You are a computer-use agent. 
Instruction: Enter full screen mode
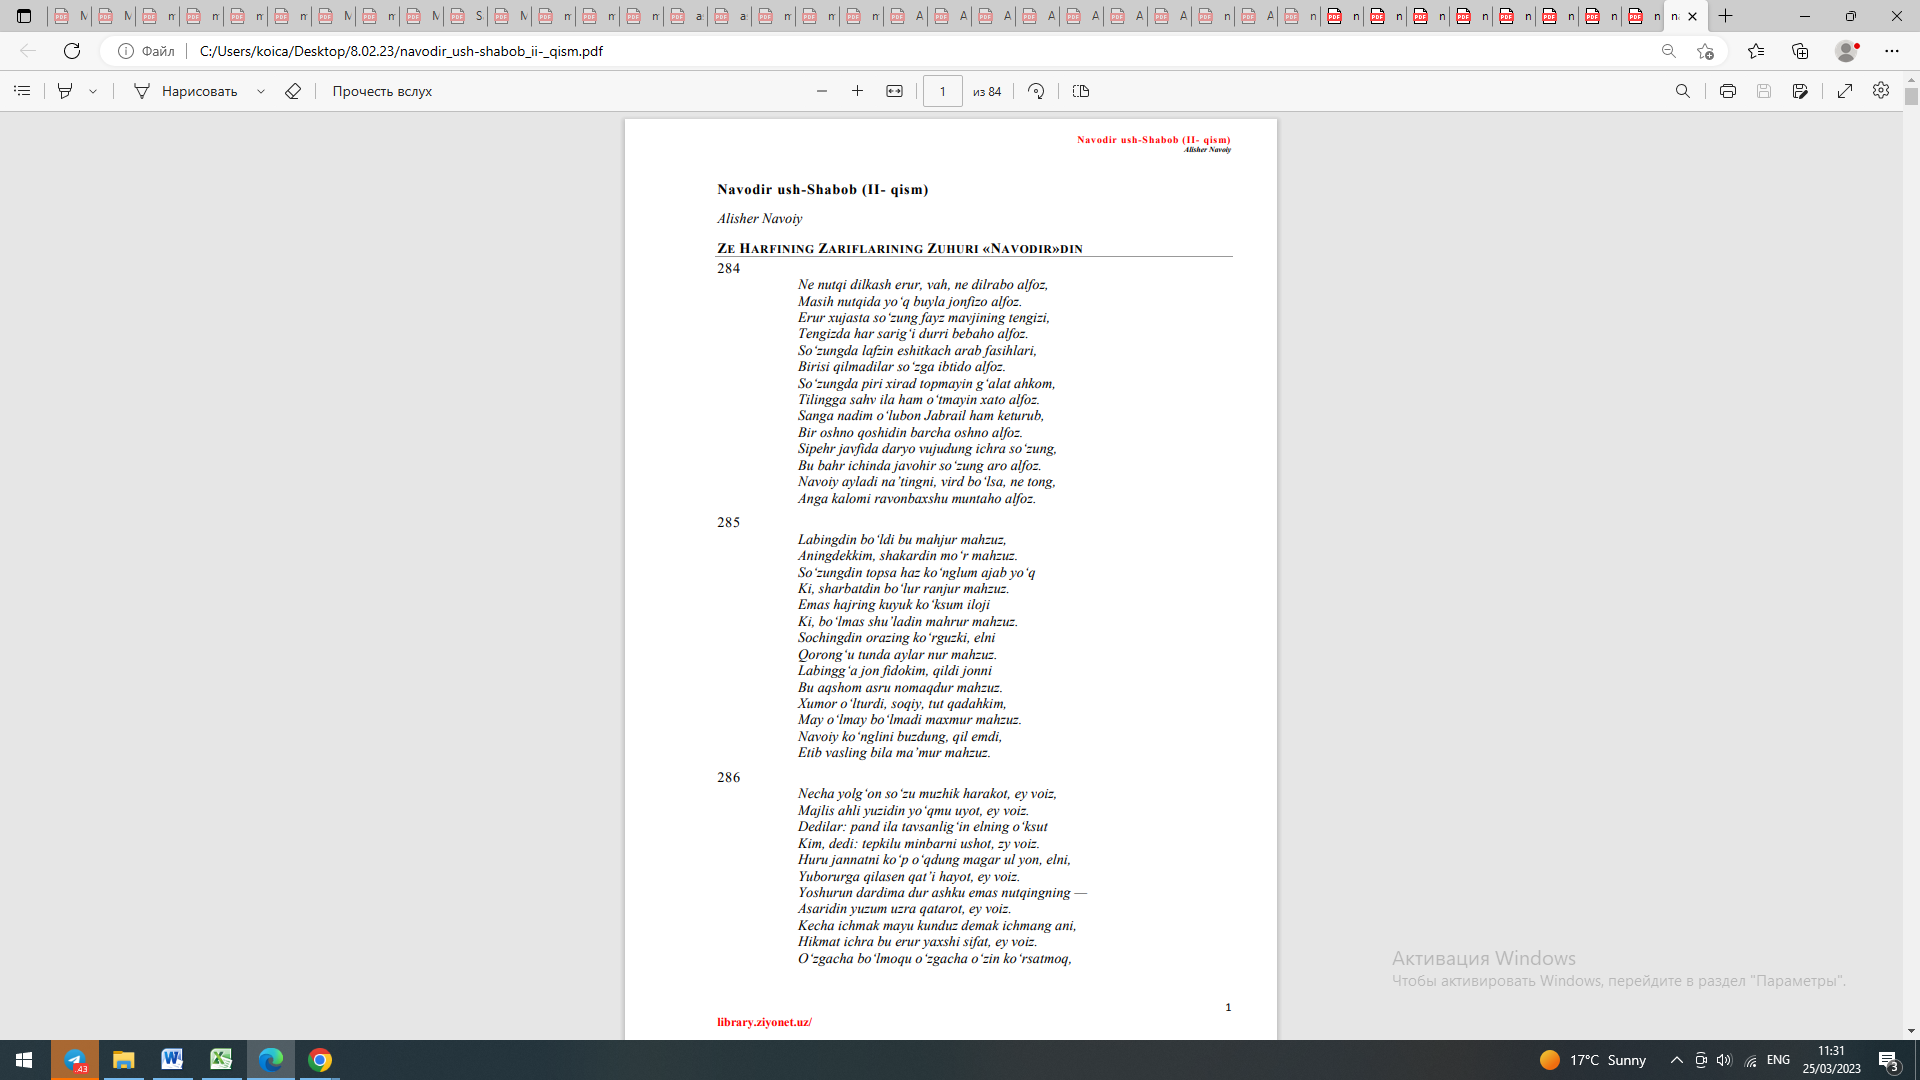[x=1845, y=91]
